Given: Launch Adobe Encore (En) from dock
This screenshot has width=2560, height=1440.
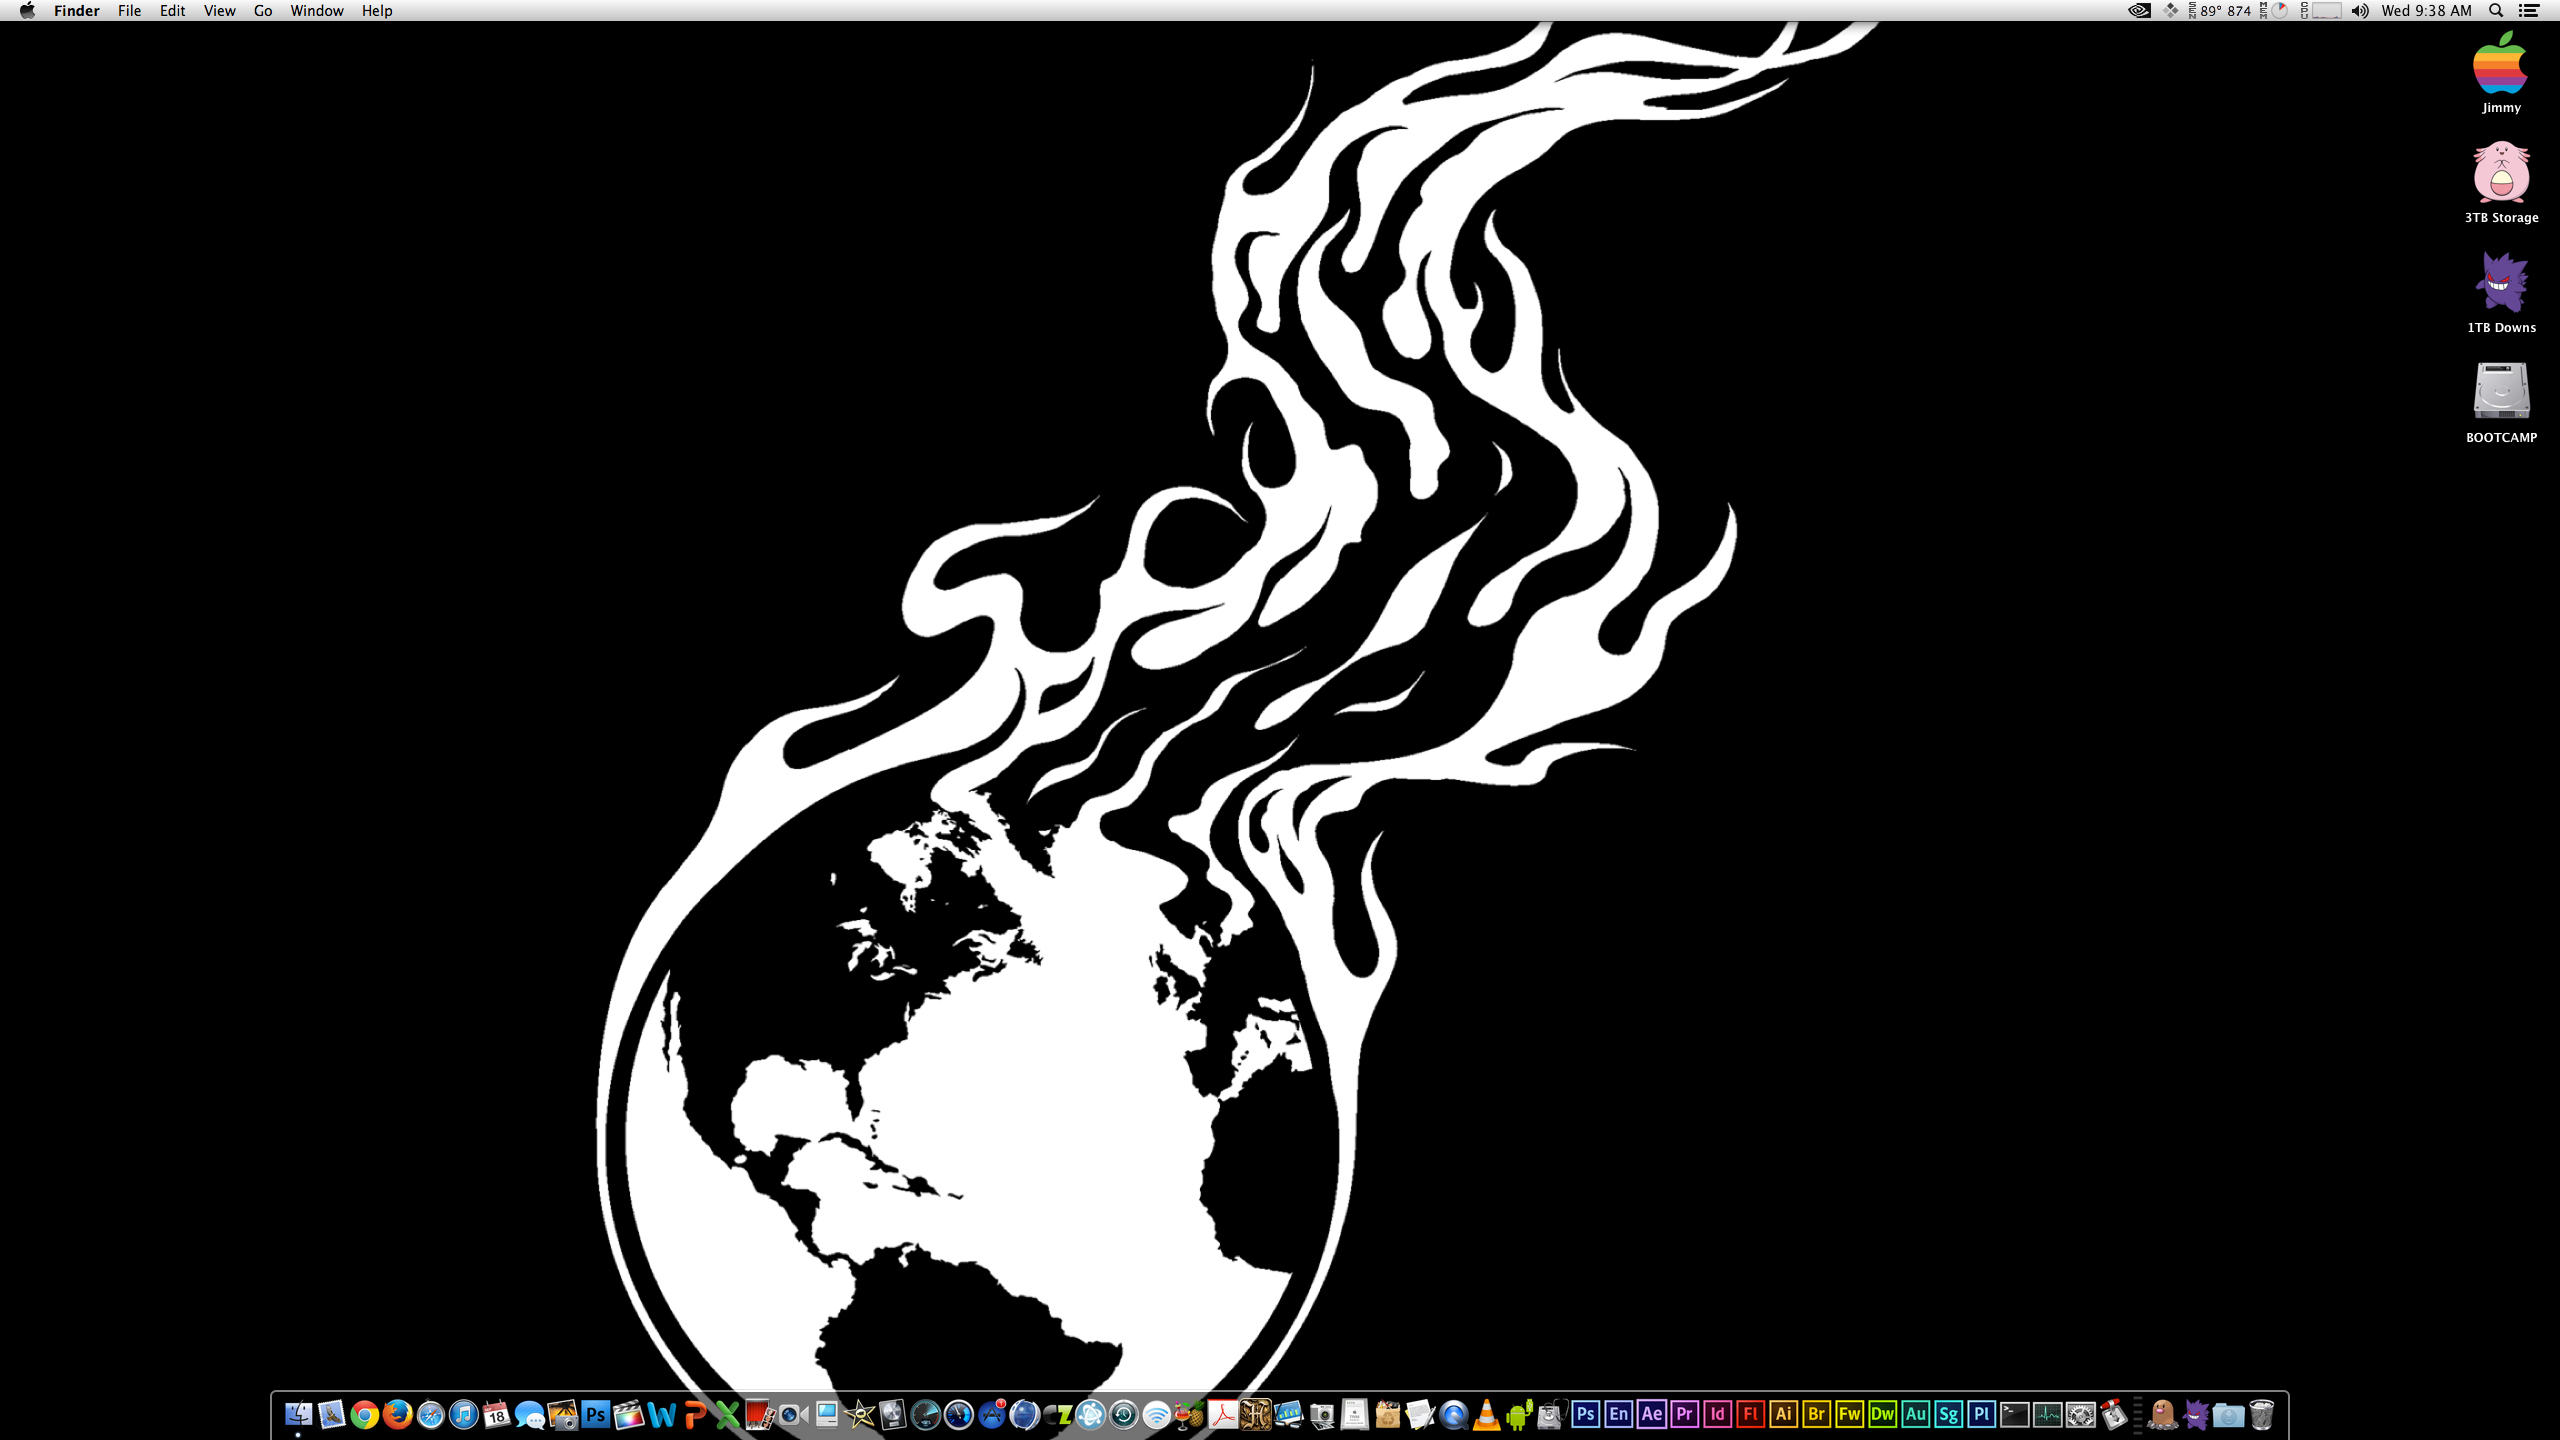Looking at the screenshot, I should tap(1618, 1414).
